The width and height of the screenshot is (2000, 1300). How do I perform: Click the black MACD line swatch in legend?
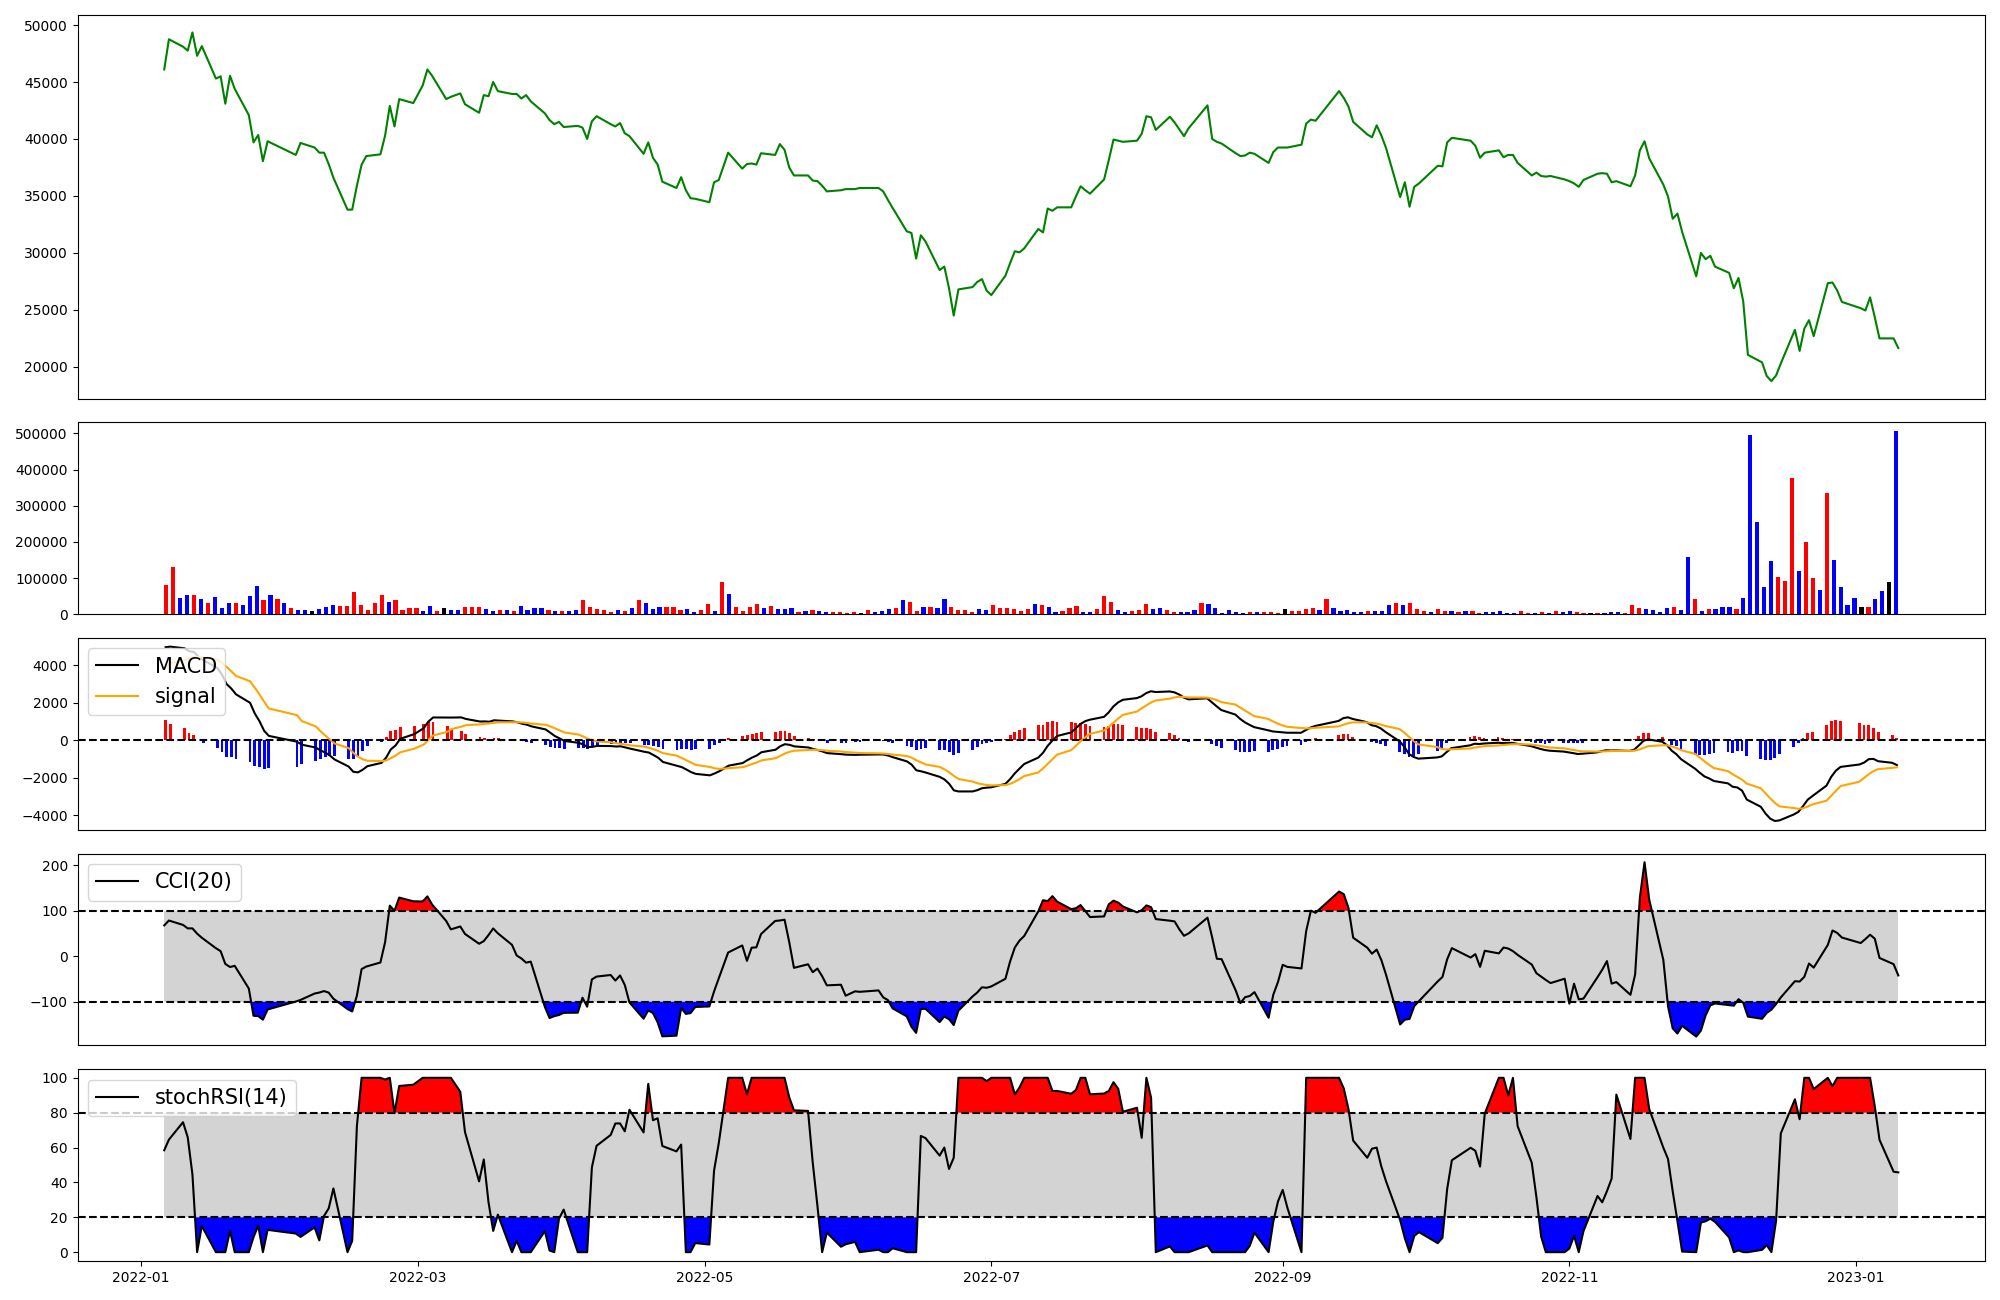coord(119,666)
